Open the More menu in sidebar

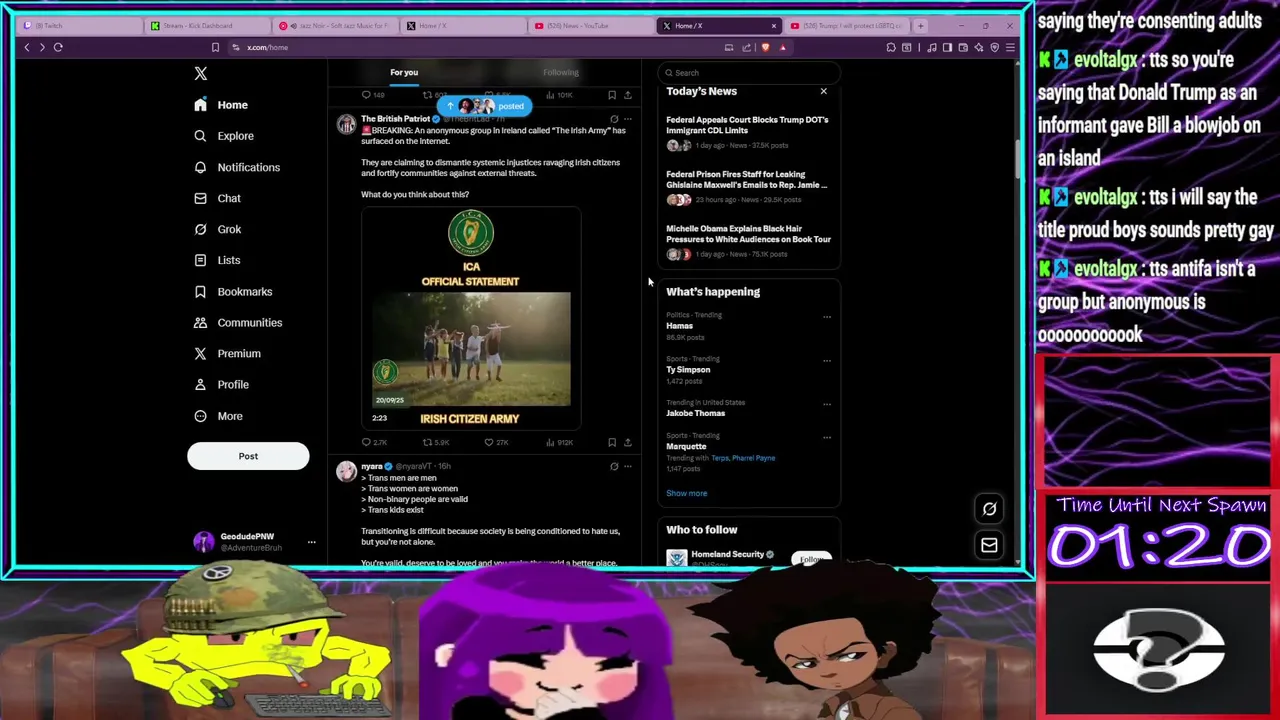pyautogui.click(x=218, y=416)
